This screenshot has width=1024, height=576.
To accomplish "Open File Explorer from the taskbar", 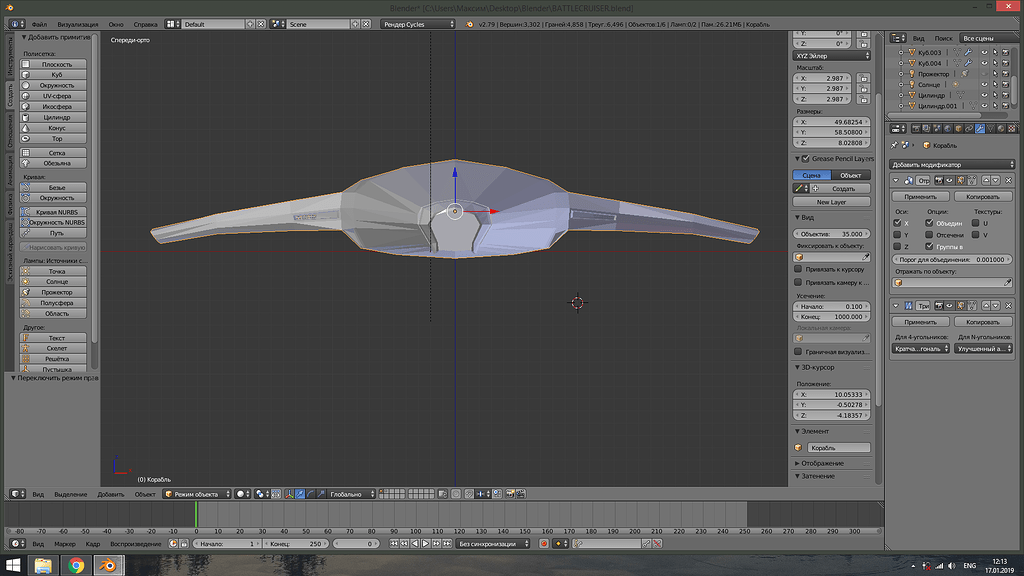I will coord(43,566).
